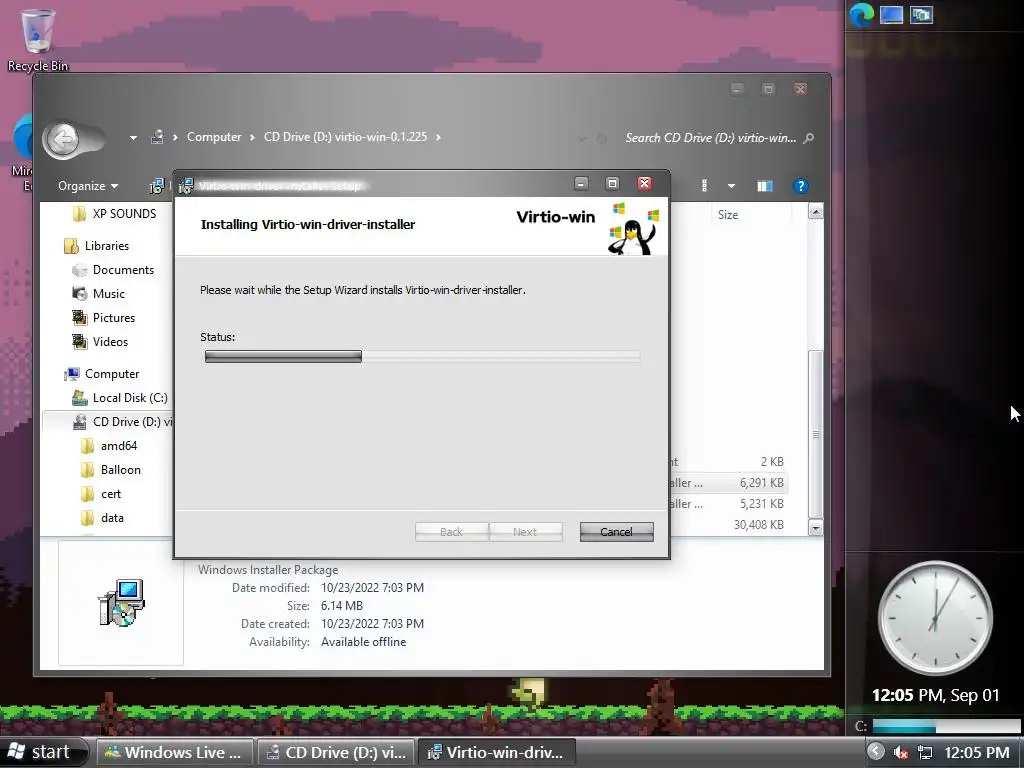Click the Music library icon
The width and height of the screenshot is (1024, 768).
coord(80,294)
